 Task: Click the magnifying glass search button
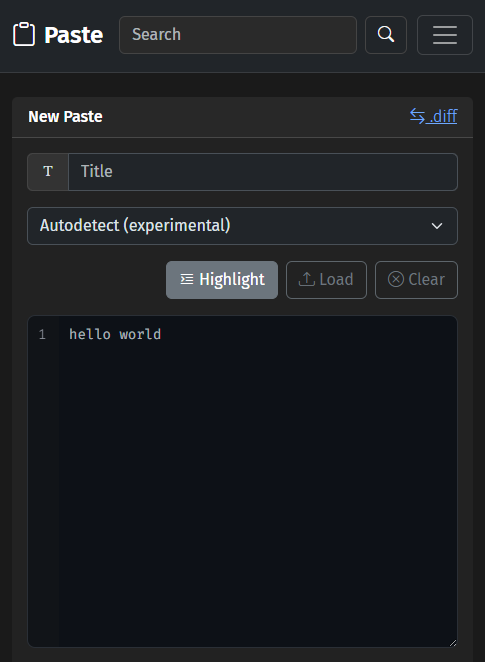386,35
